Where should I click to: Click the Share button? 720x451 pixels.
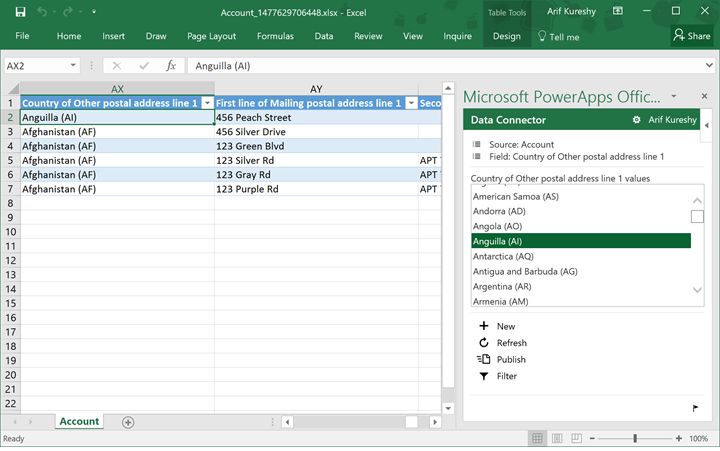click(692, 36)
